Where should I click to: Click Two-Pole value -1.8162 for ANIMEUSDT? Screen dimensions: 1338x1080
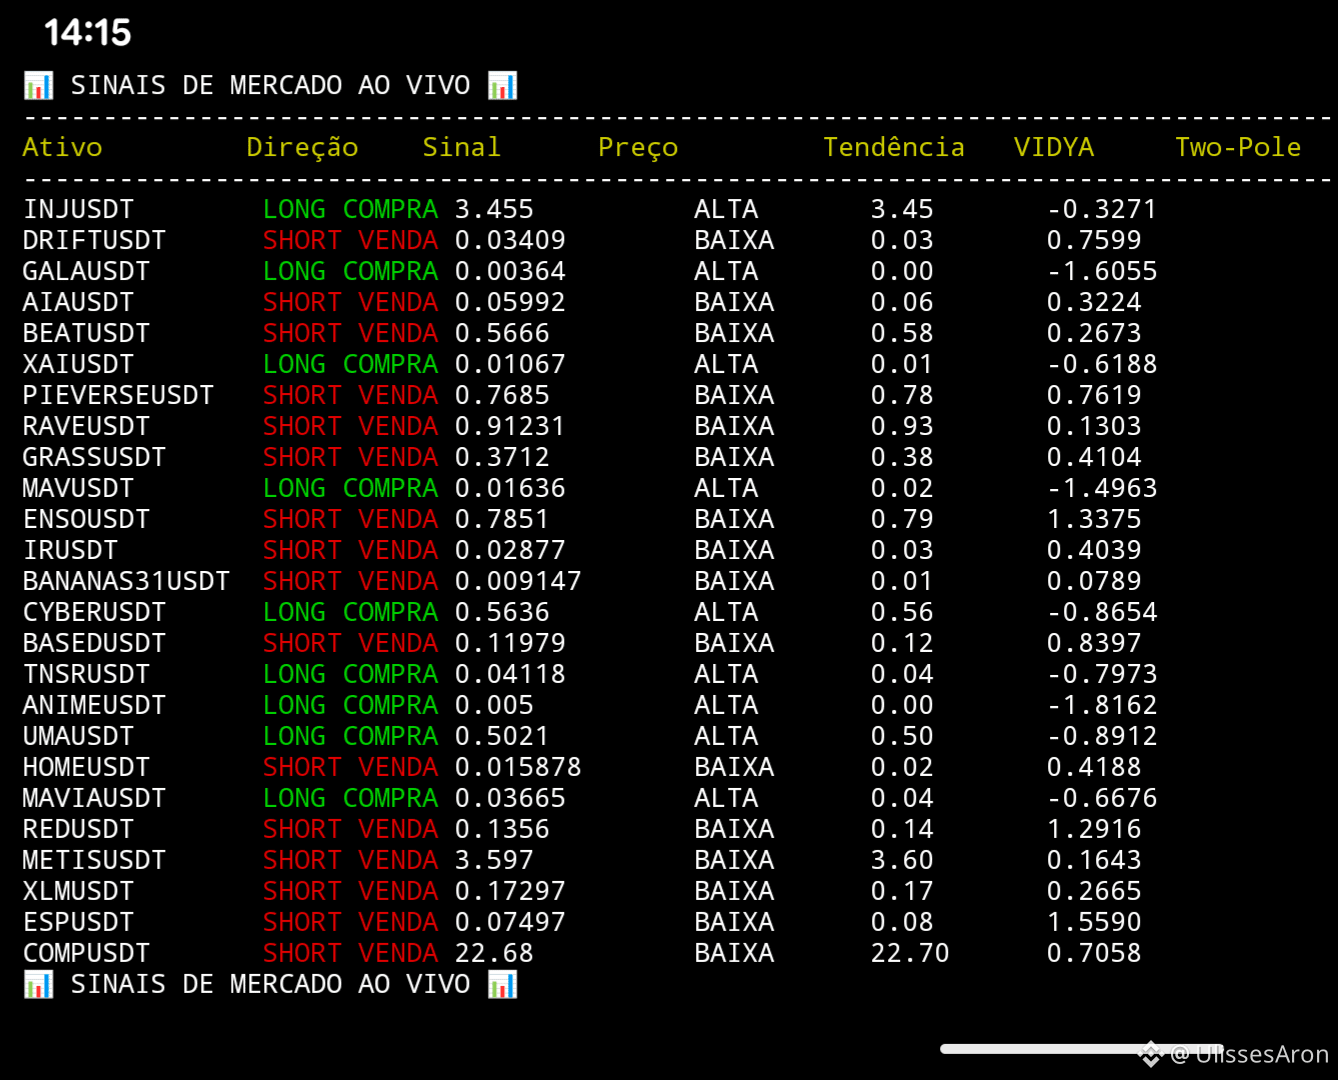(1102, 705)
